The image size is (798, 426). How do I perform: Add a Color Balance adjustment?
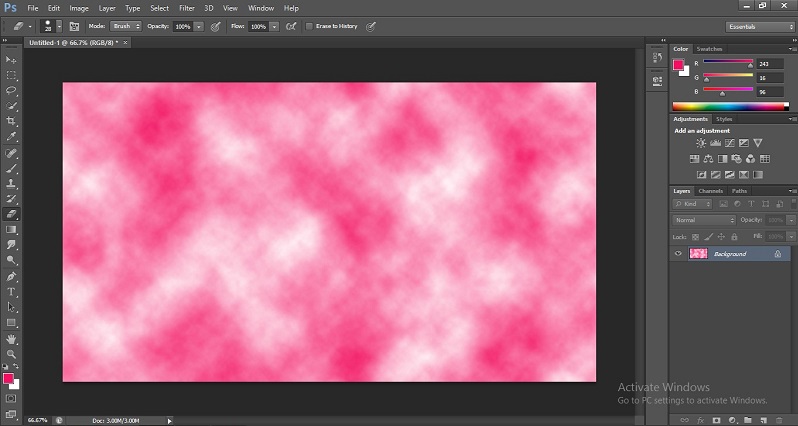[x=708, y=159]
